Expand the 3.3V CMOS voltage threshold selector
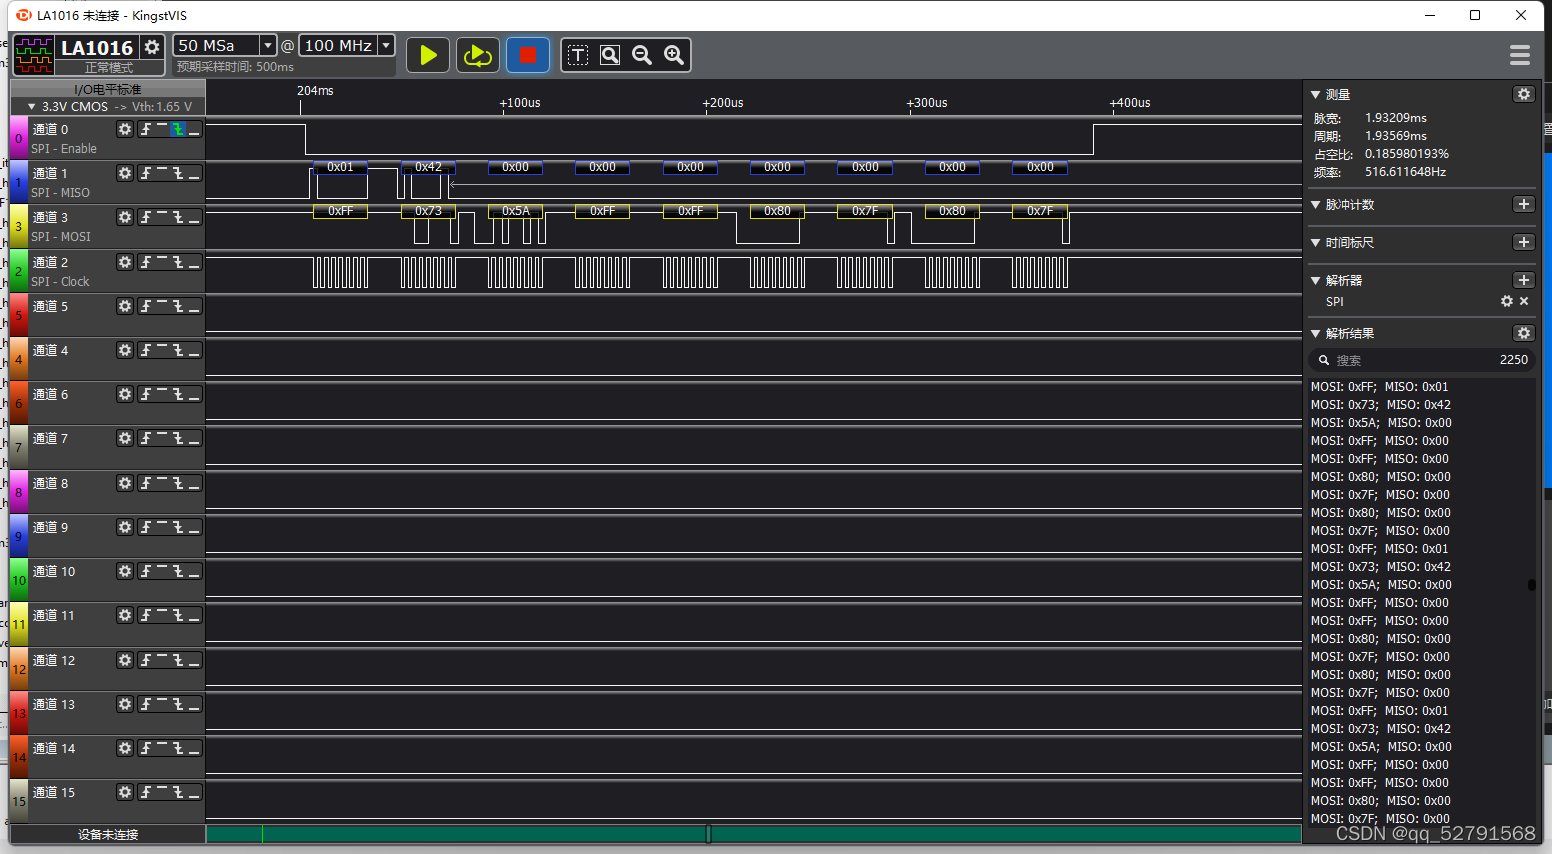 coord(32,107)
